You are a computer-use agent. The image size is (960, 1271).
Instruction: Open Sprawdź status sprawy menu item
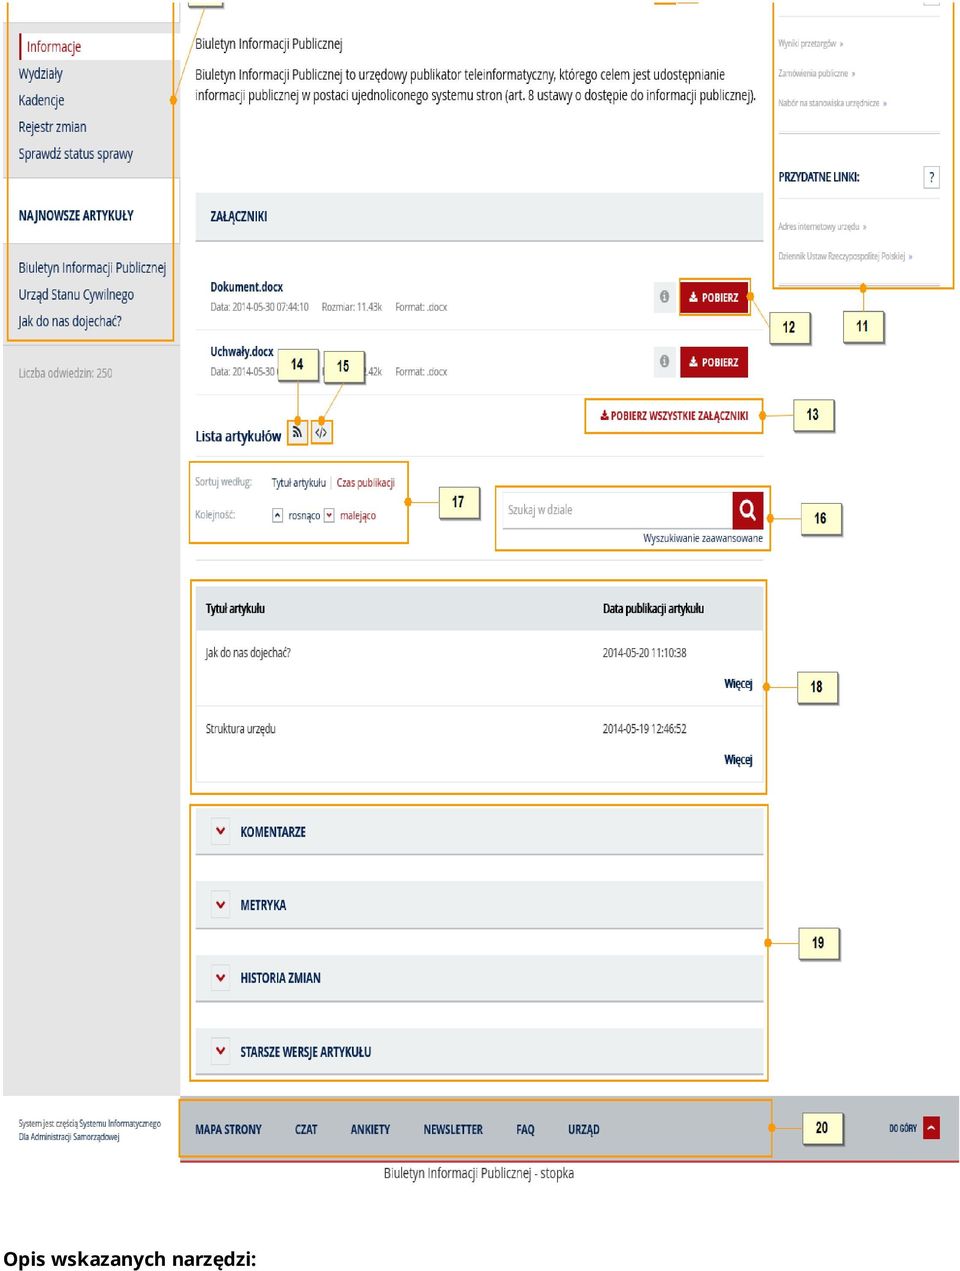[x=75, y=154]
